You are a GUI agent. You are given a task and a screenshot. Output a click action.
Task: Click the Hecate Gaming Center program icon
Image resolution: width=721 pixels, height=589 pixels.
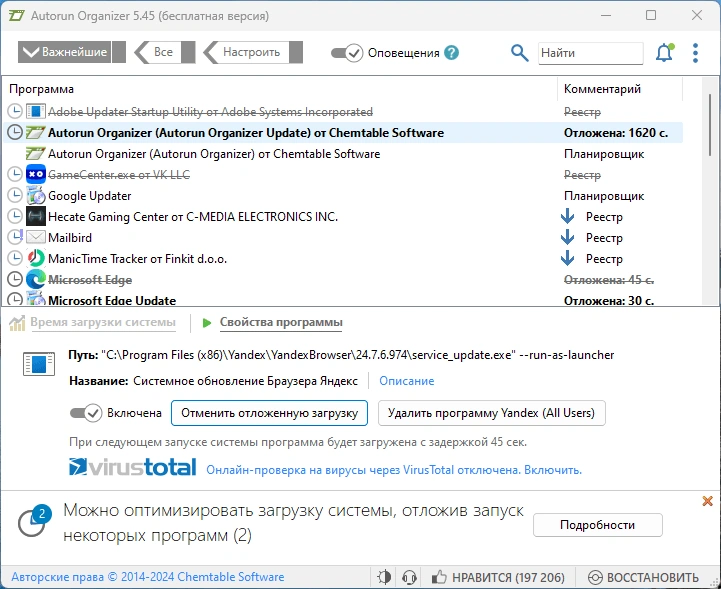(x=35, y=216)
